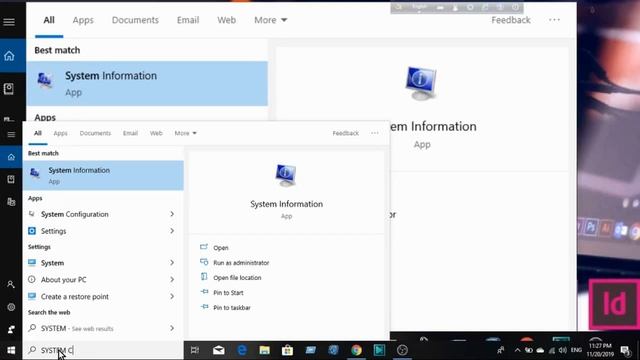This screenshot has width=640, height=360.
Task: Switch to the Email tab in the large background panel
Action: 188,20
